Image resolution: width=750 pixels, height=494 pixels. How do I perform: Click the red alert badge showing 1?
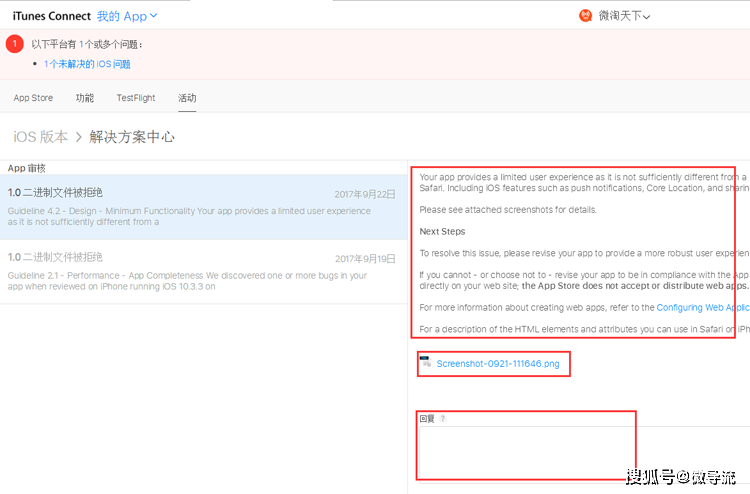click(x=14, y=44)
